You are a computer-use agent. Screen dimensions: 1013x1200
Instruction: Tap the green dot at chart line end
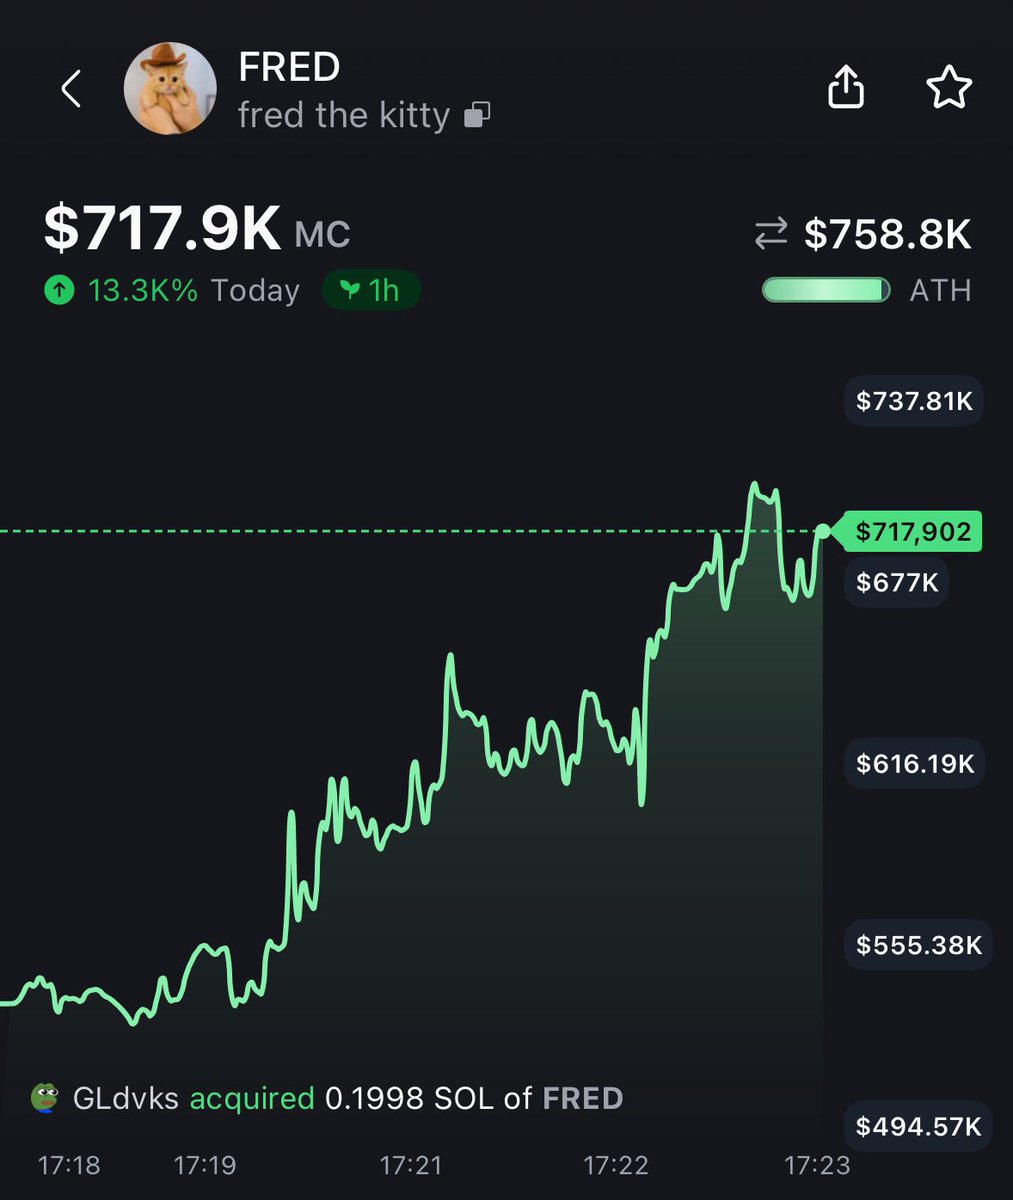pyautogui.click(x=823, y=531)
